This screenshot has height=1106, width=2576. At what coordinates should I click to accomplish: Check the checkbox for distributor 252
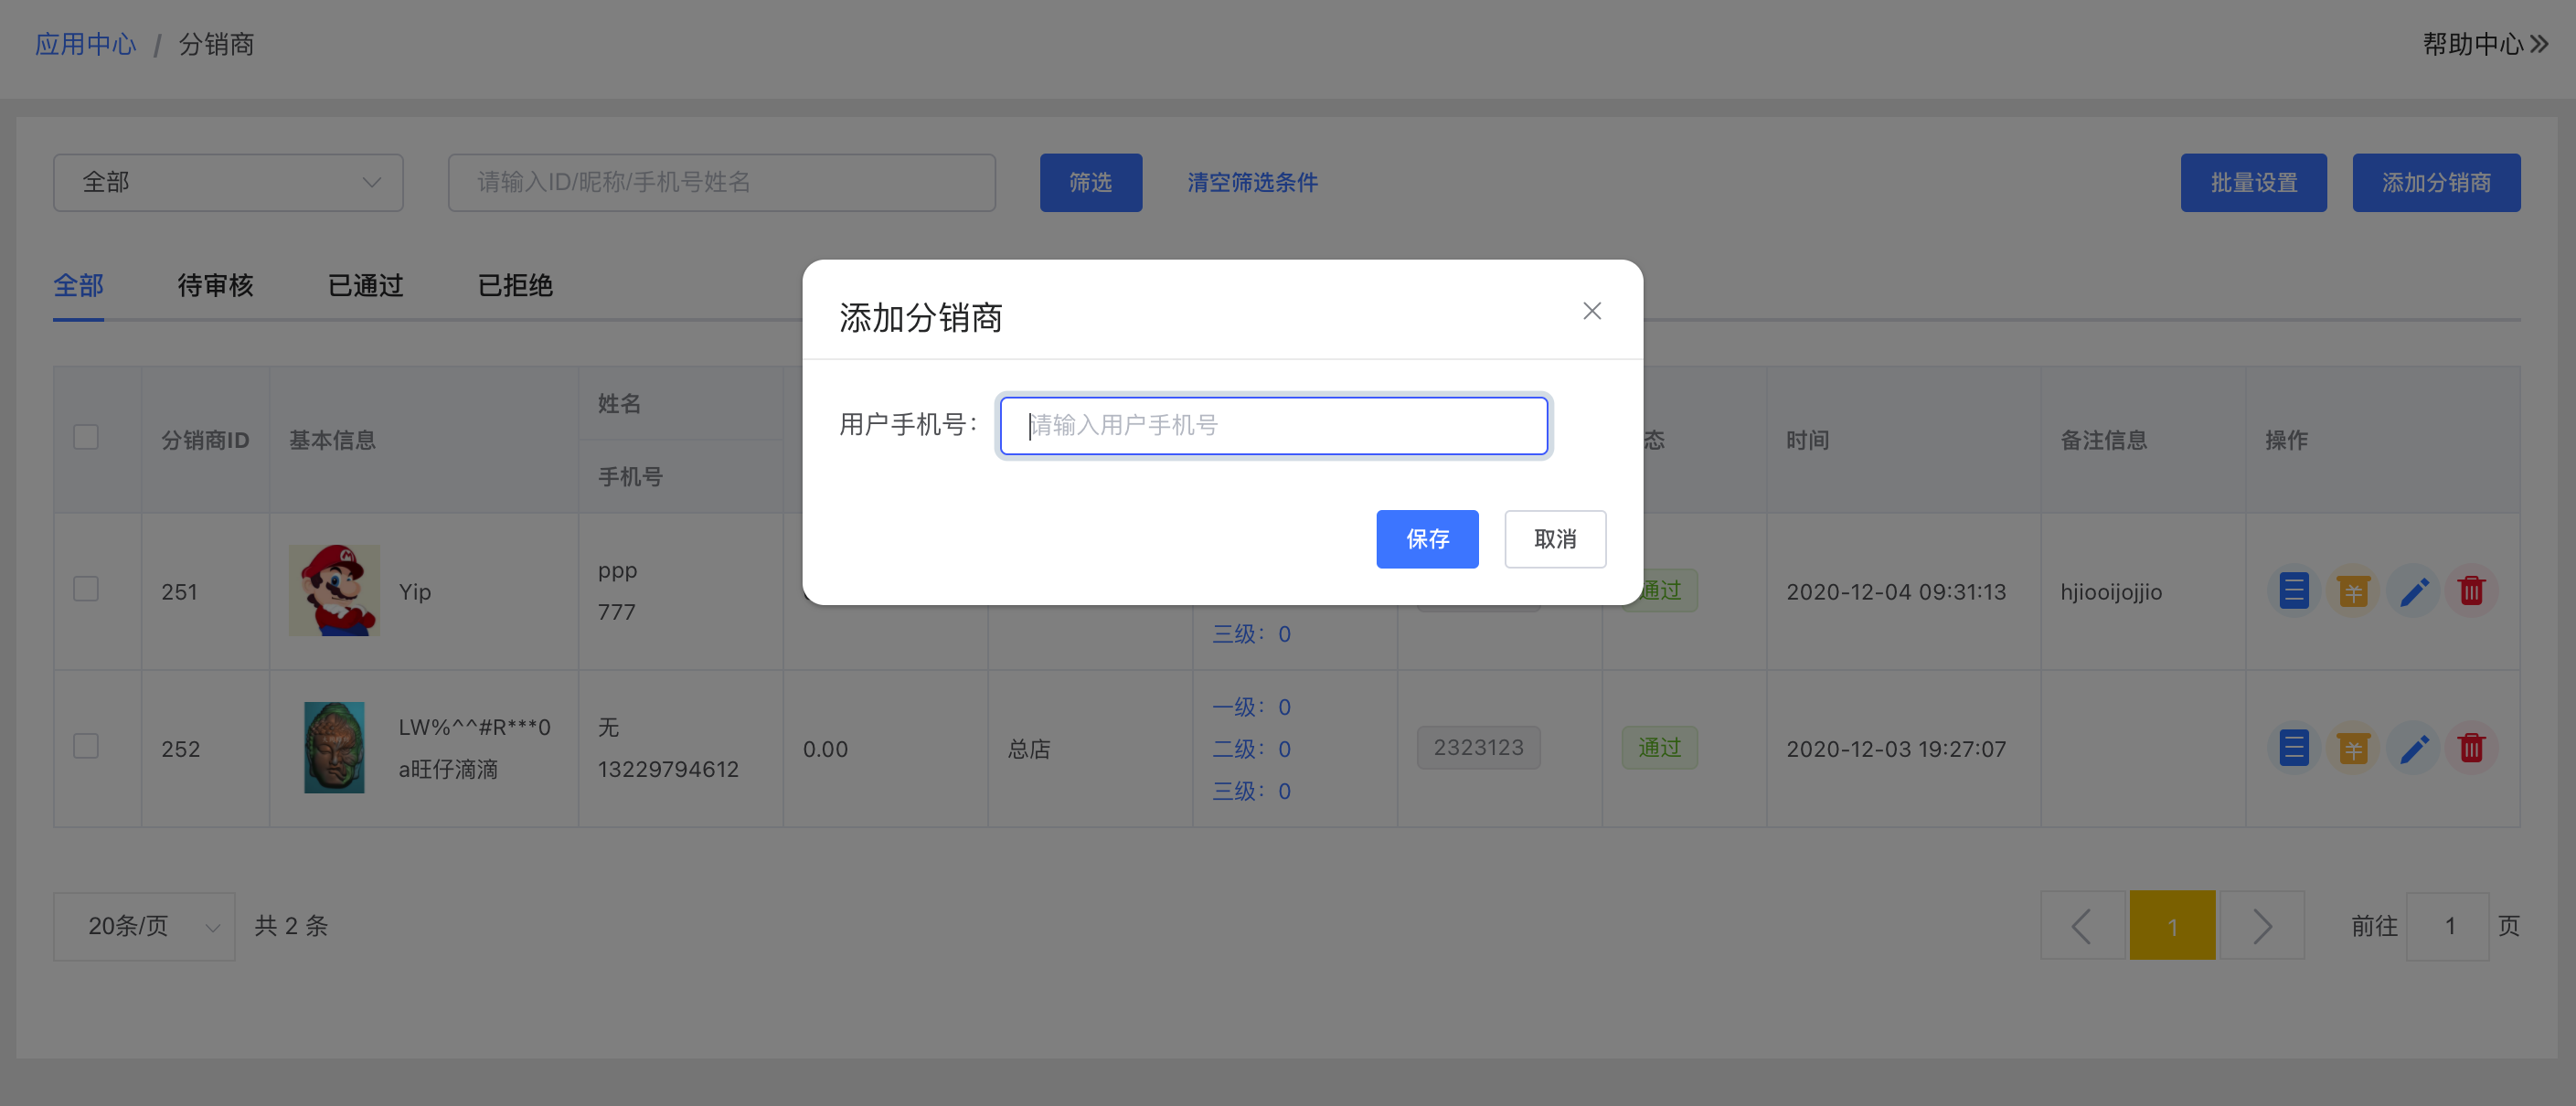[x=86, y=746]
